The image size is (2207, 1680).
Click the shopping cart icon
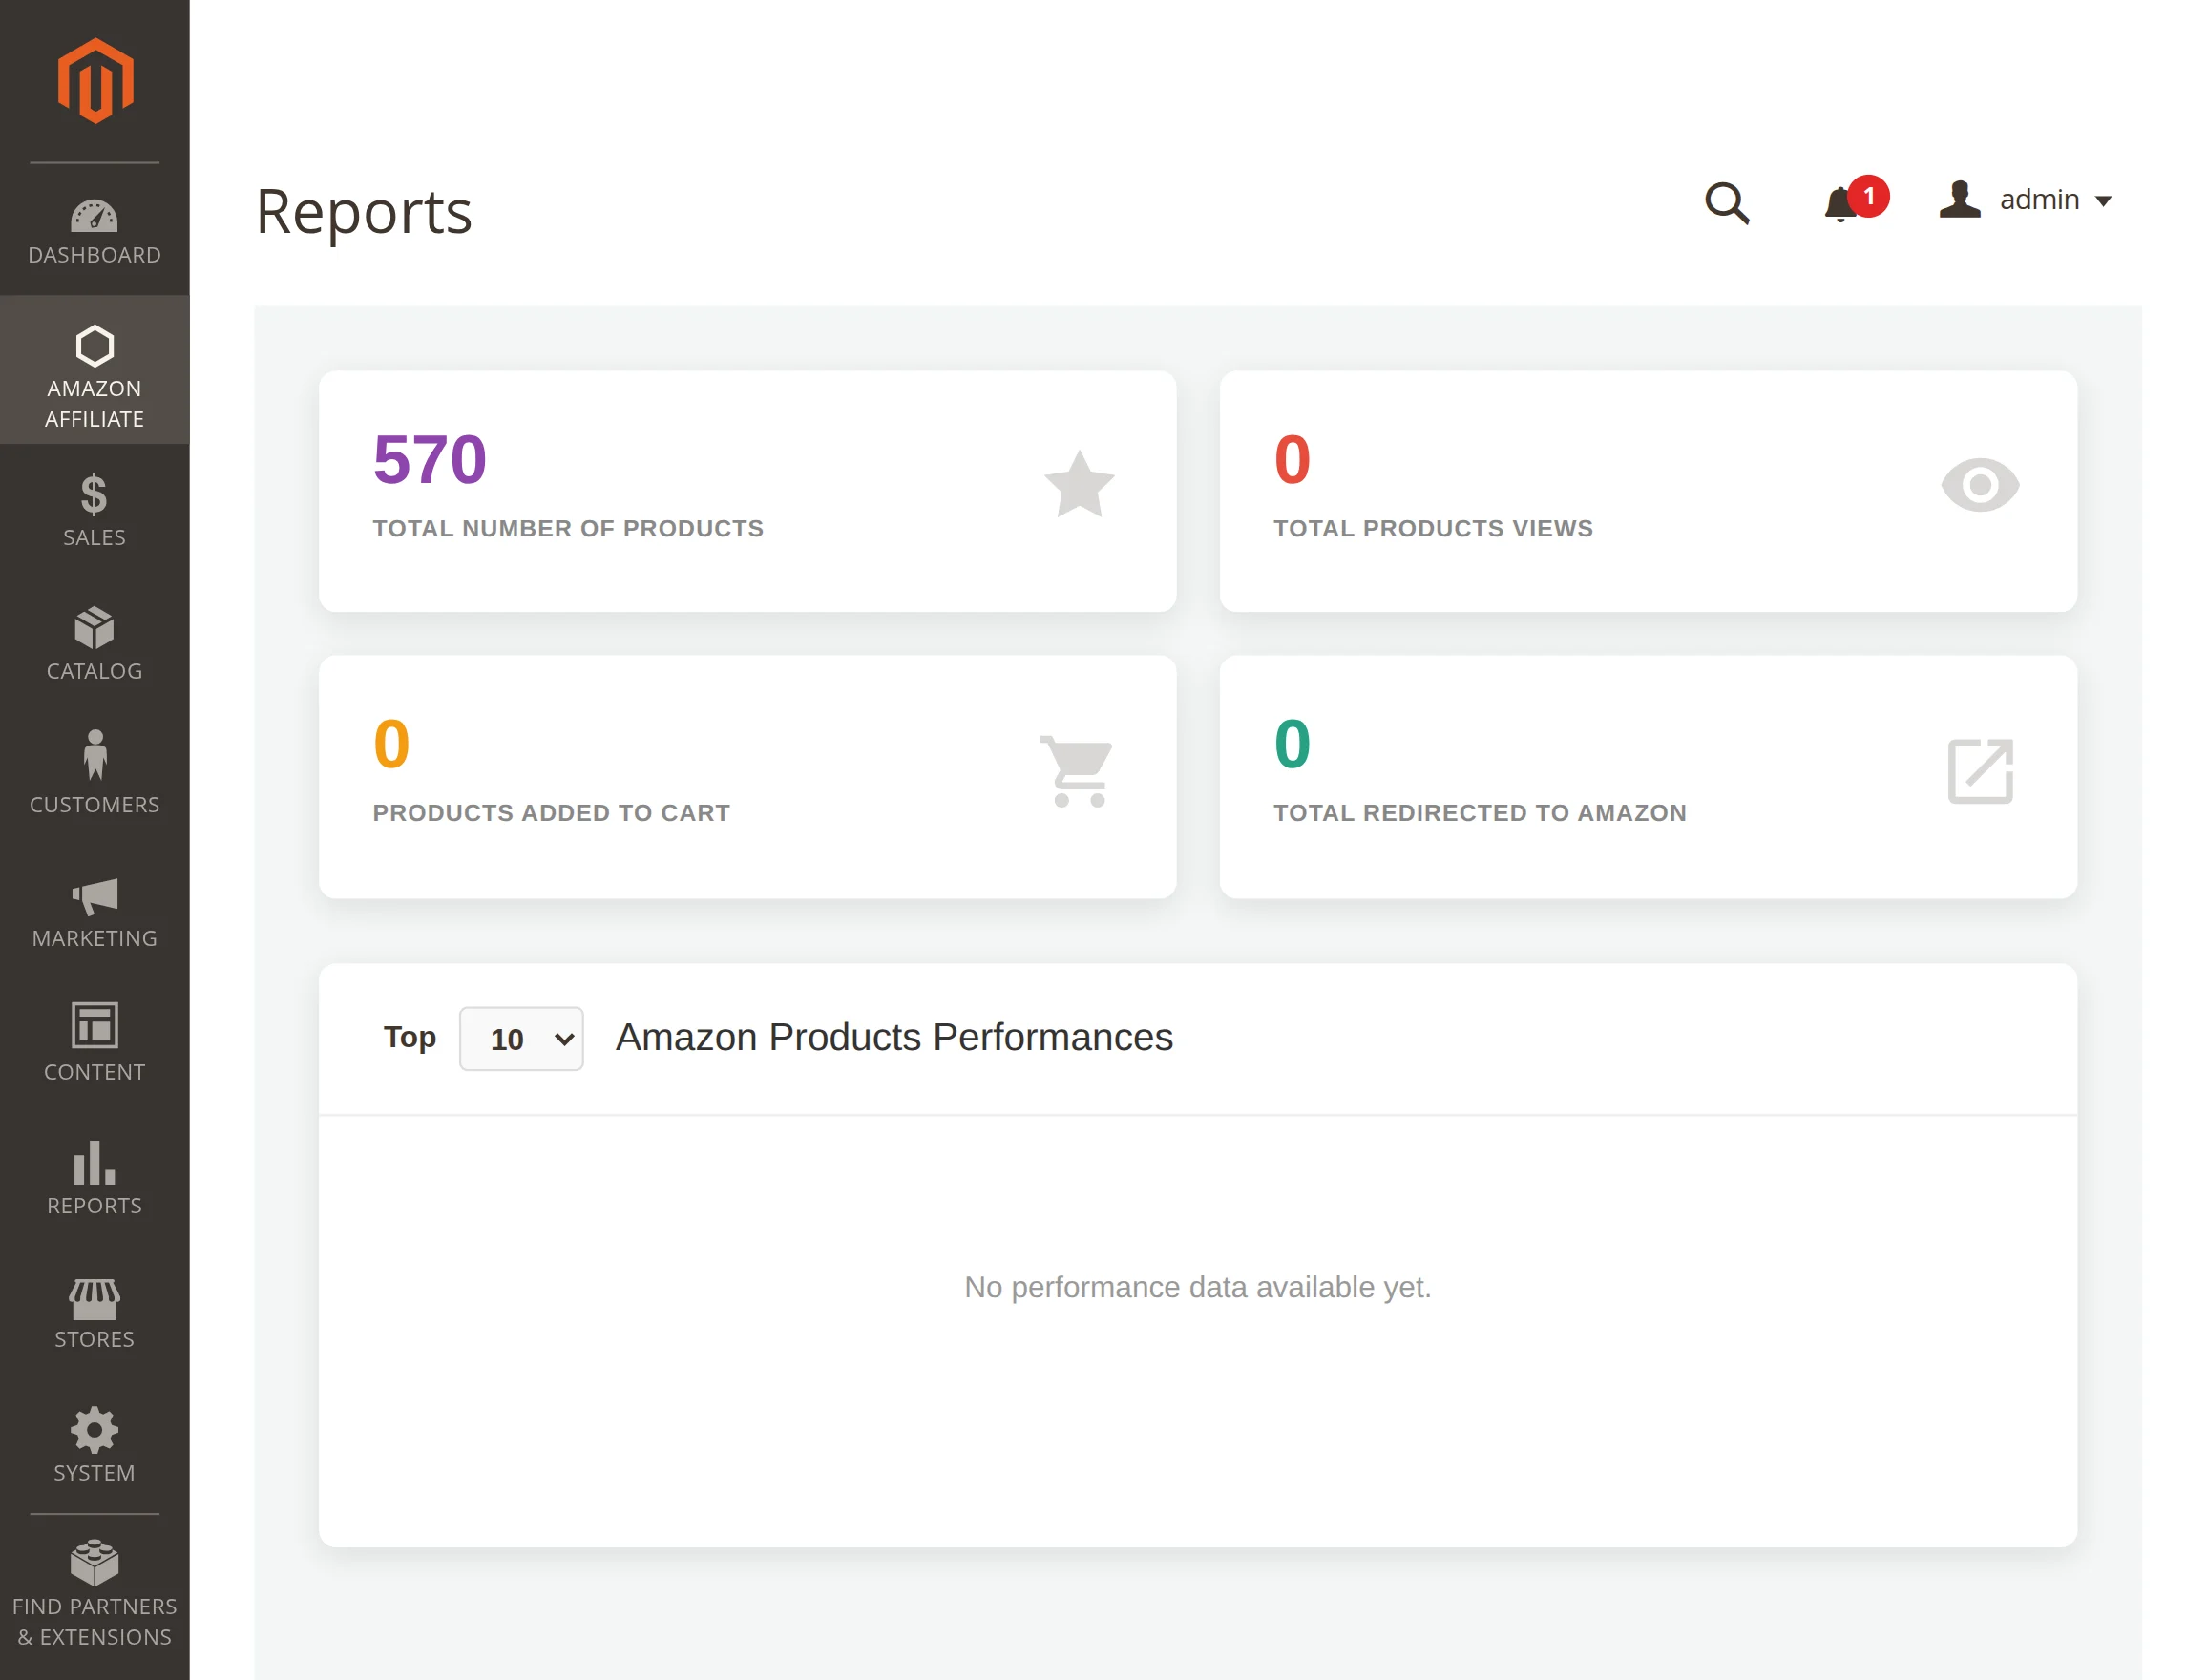pos(1077,770)
